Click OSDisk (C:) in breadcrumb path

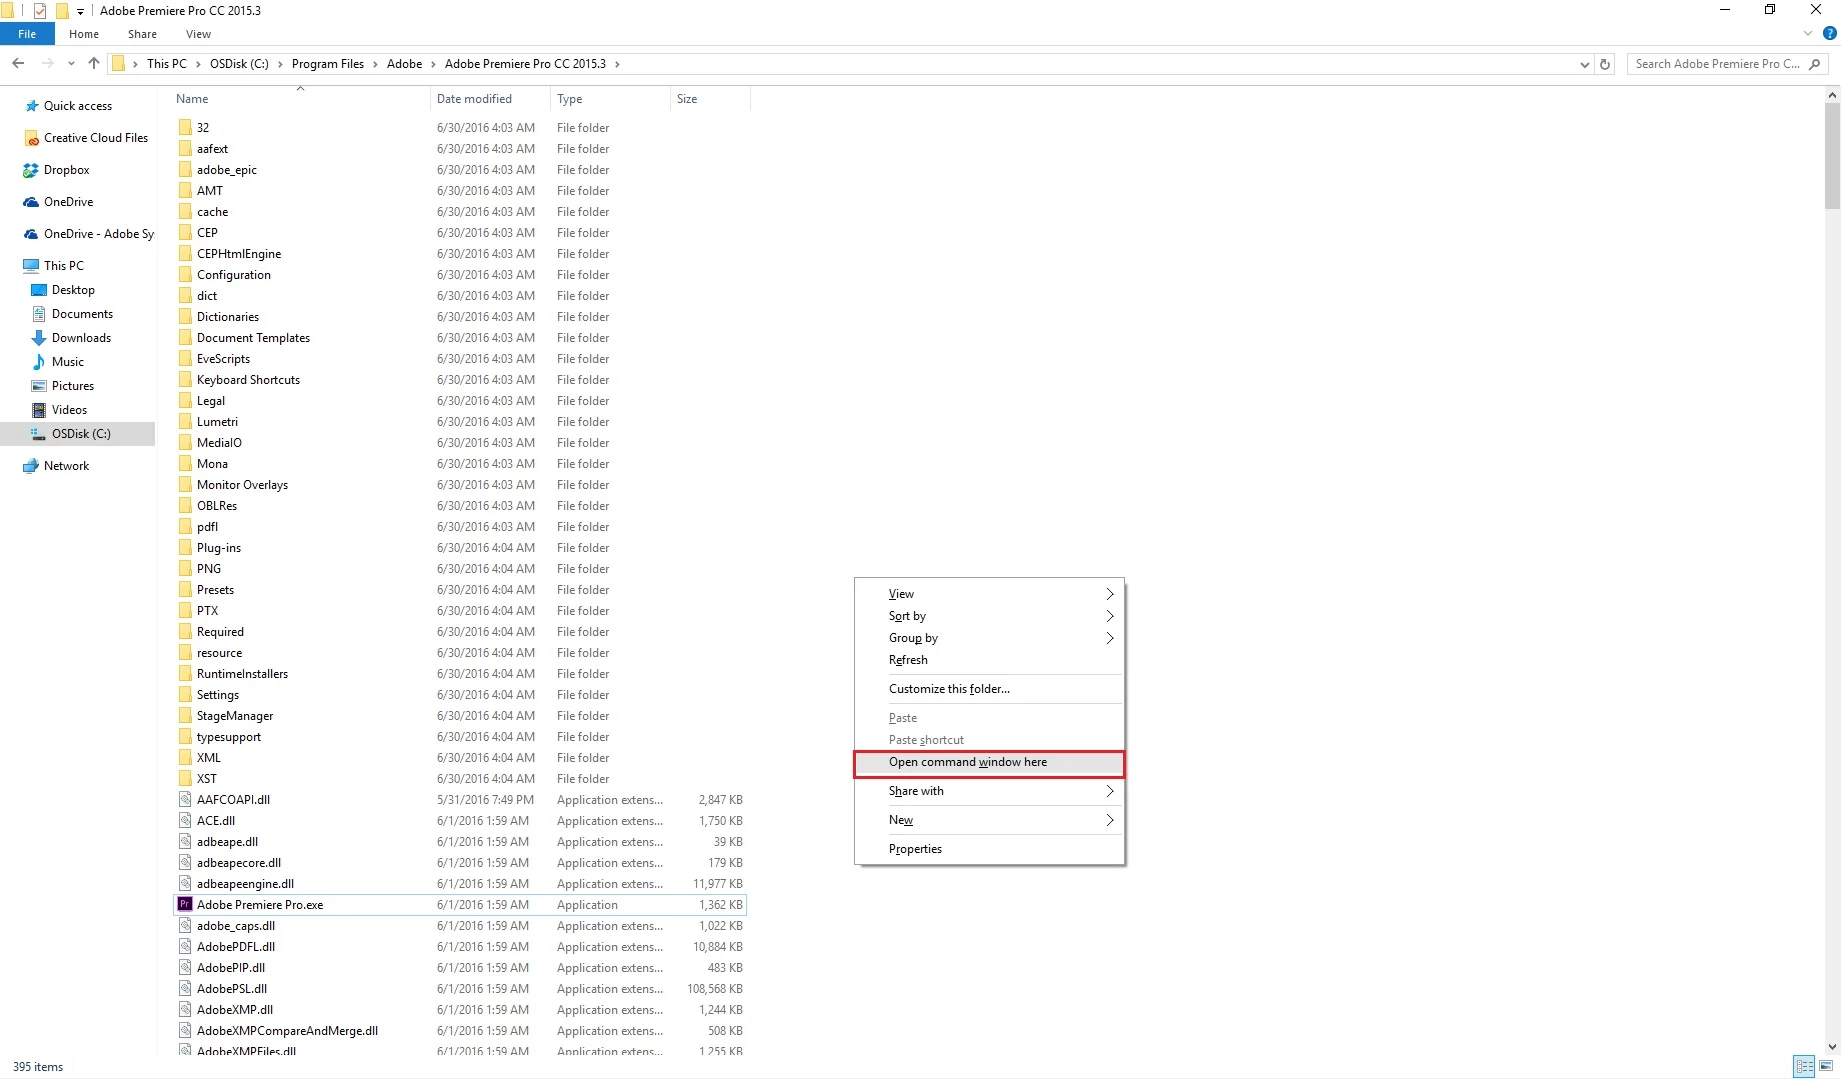[x=239, y=64]
